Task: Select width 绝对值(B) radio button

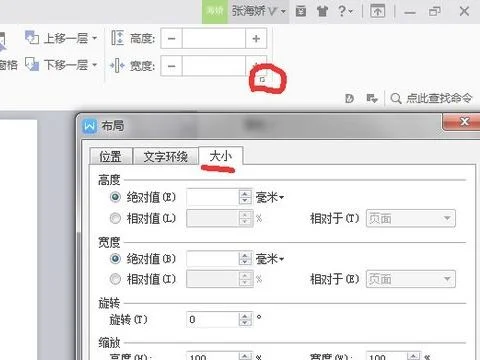Action: click(x=115, y=259)
